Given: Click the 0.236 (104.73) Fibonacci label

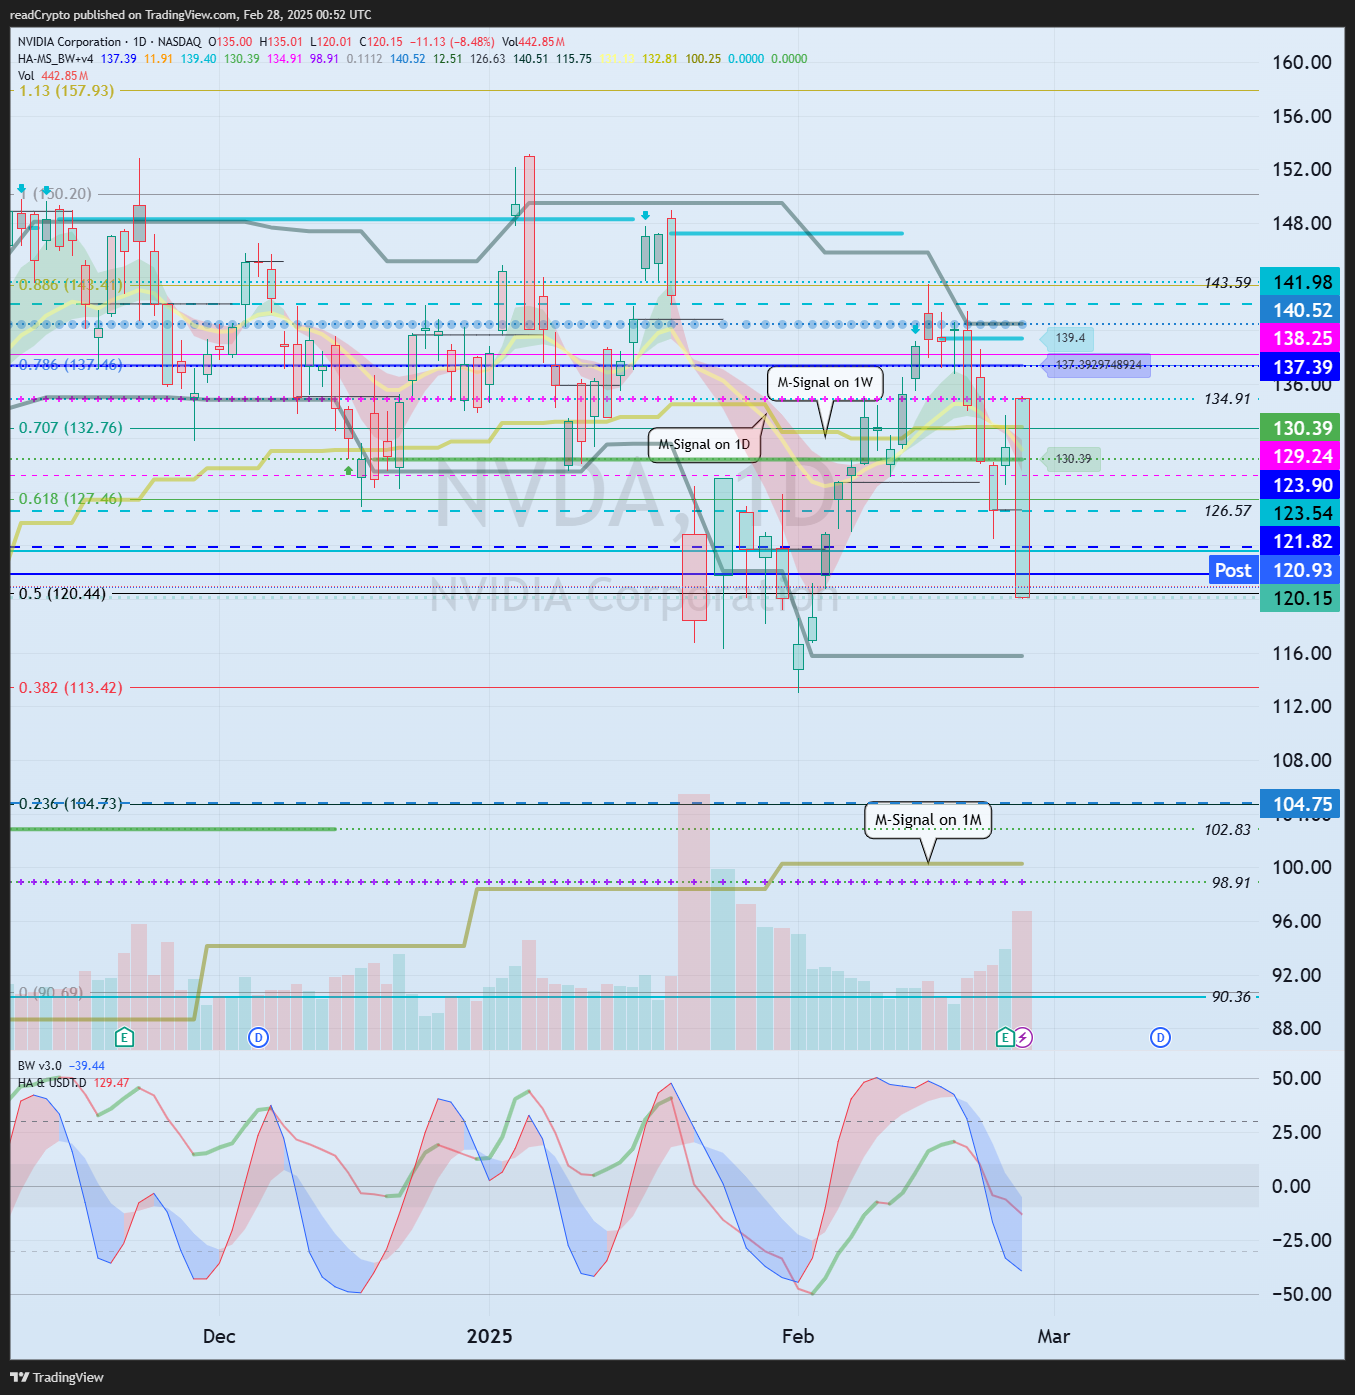Looking at the screenshot, I should click(x=70, y=803).
